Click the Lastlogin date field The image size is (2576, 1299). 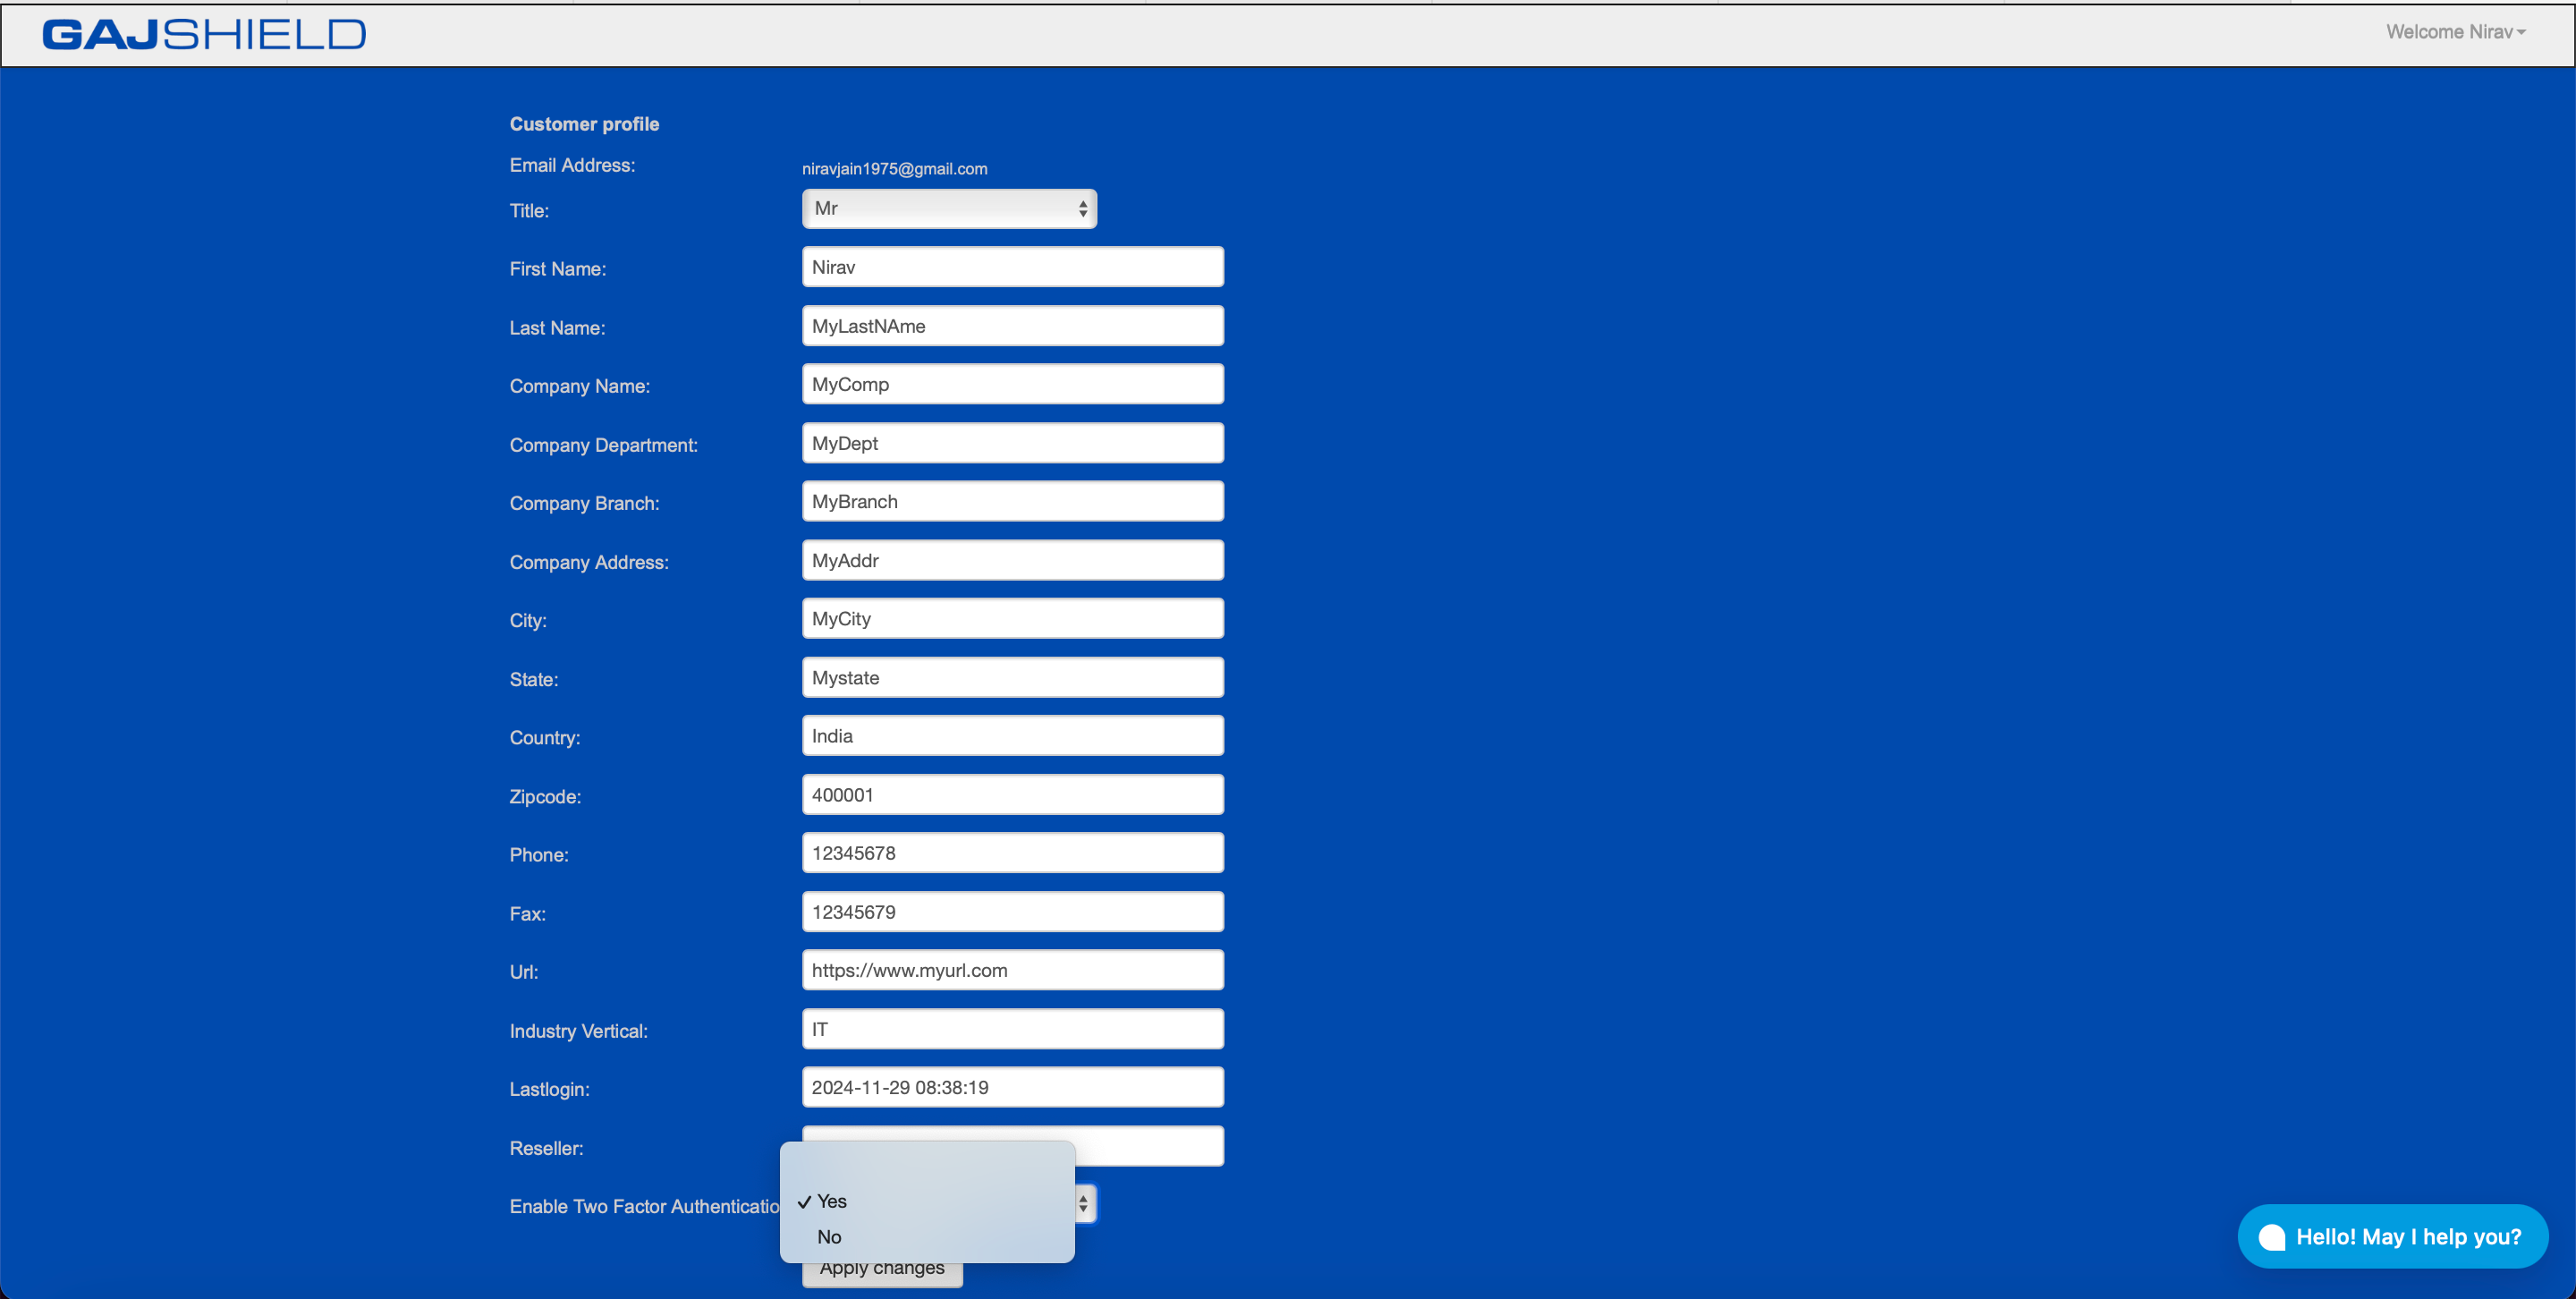coord(1012,1087)
